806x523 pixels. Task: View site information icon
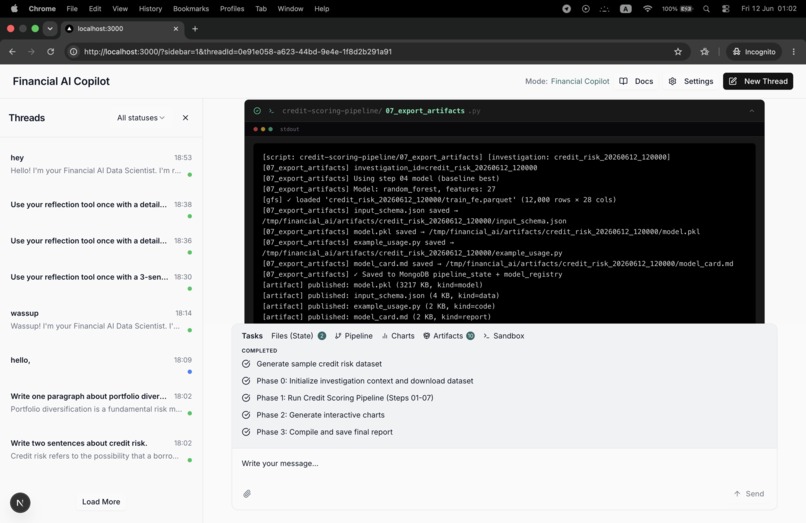pyautogui.click(x=74, y=51)
